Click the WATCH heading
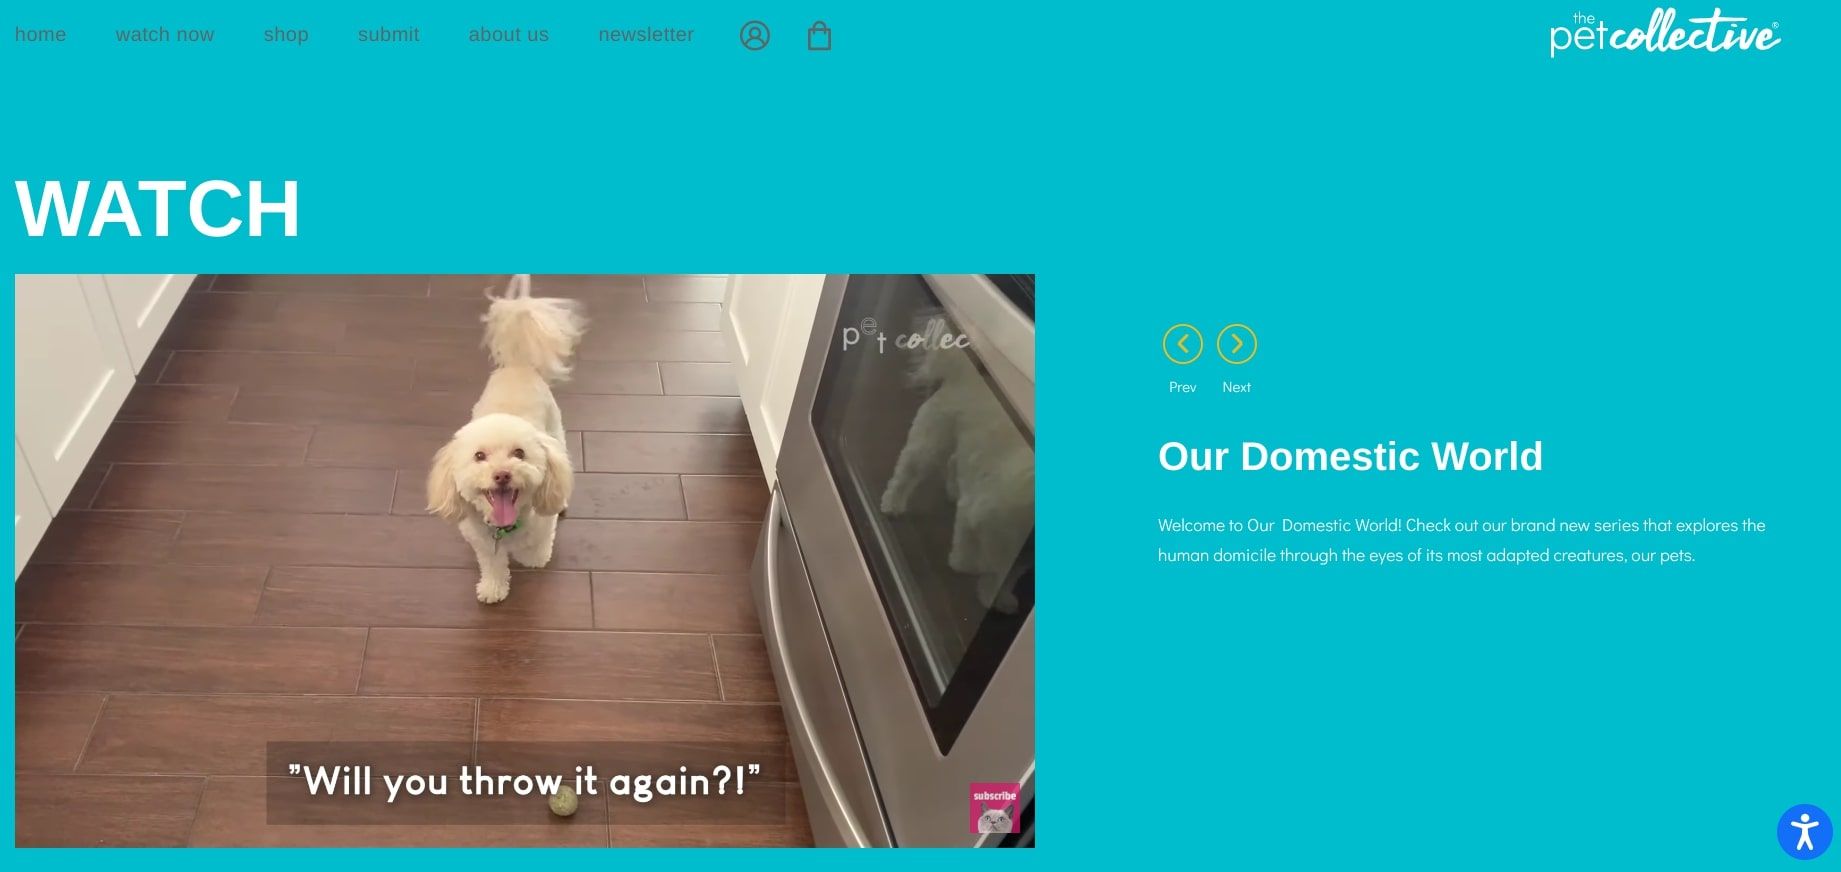 [158, 209]
